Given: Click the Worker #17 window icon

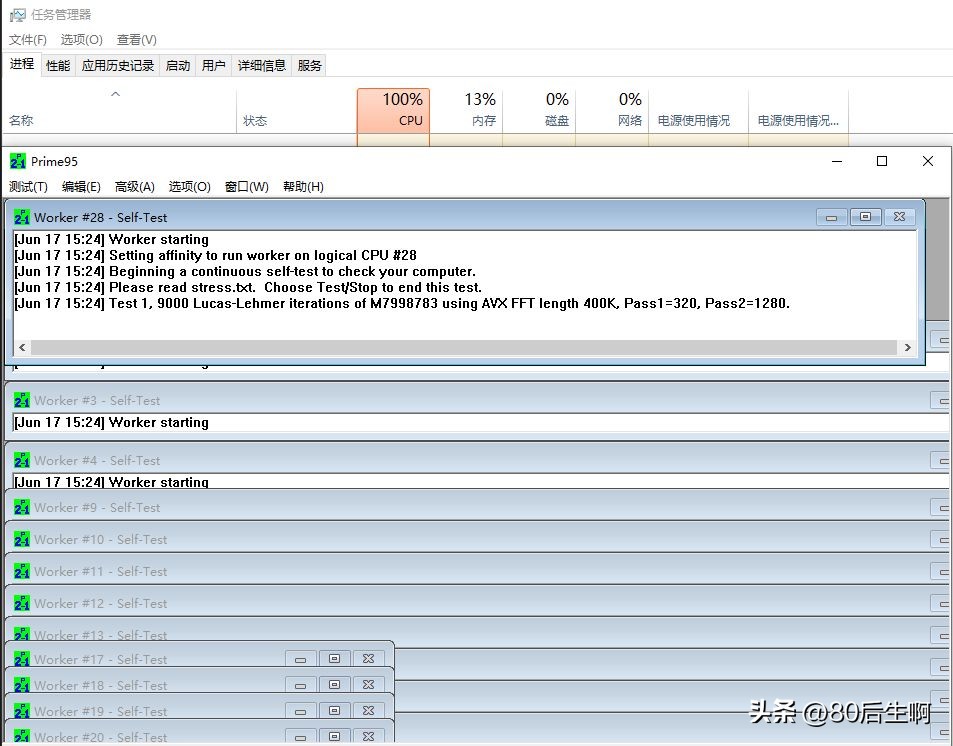Looking at the screenshot, I should point(22,659).
